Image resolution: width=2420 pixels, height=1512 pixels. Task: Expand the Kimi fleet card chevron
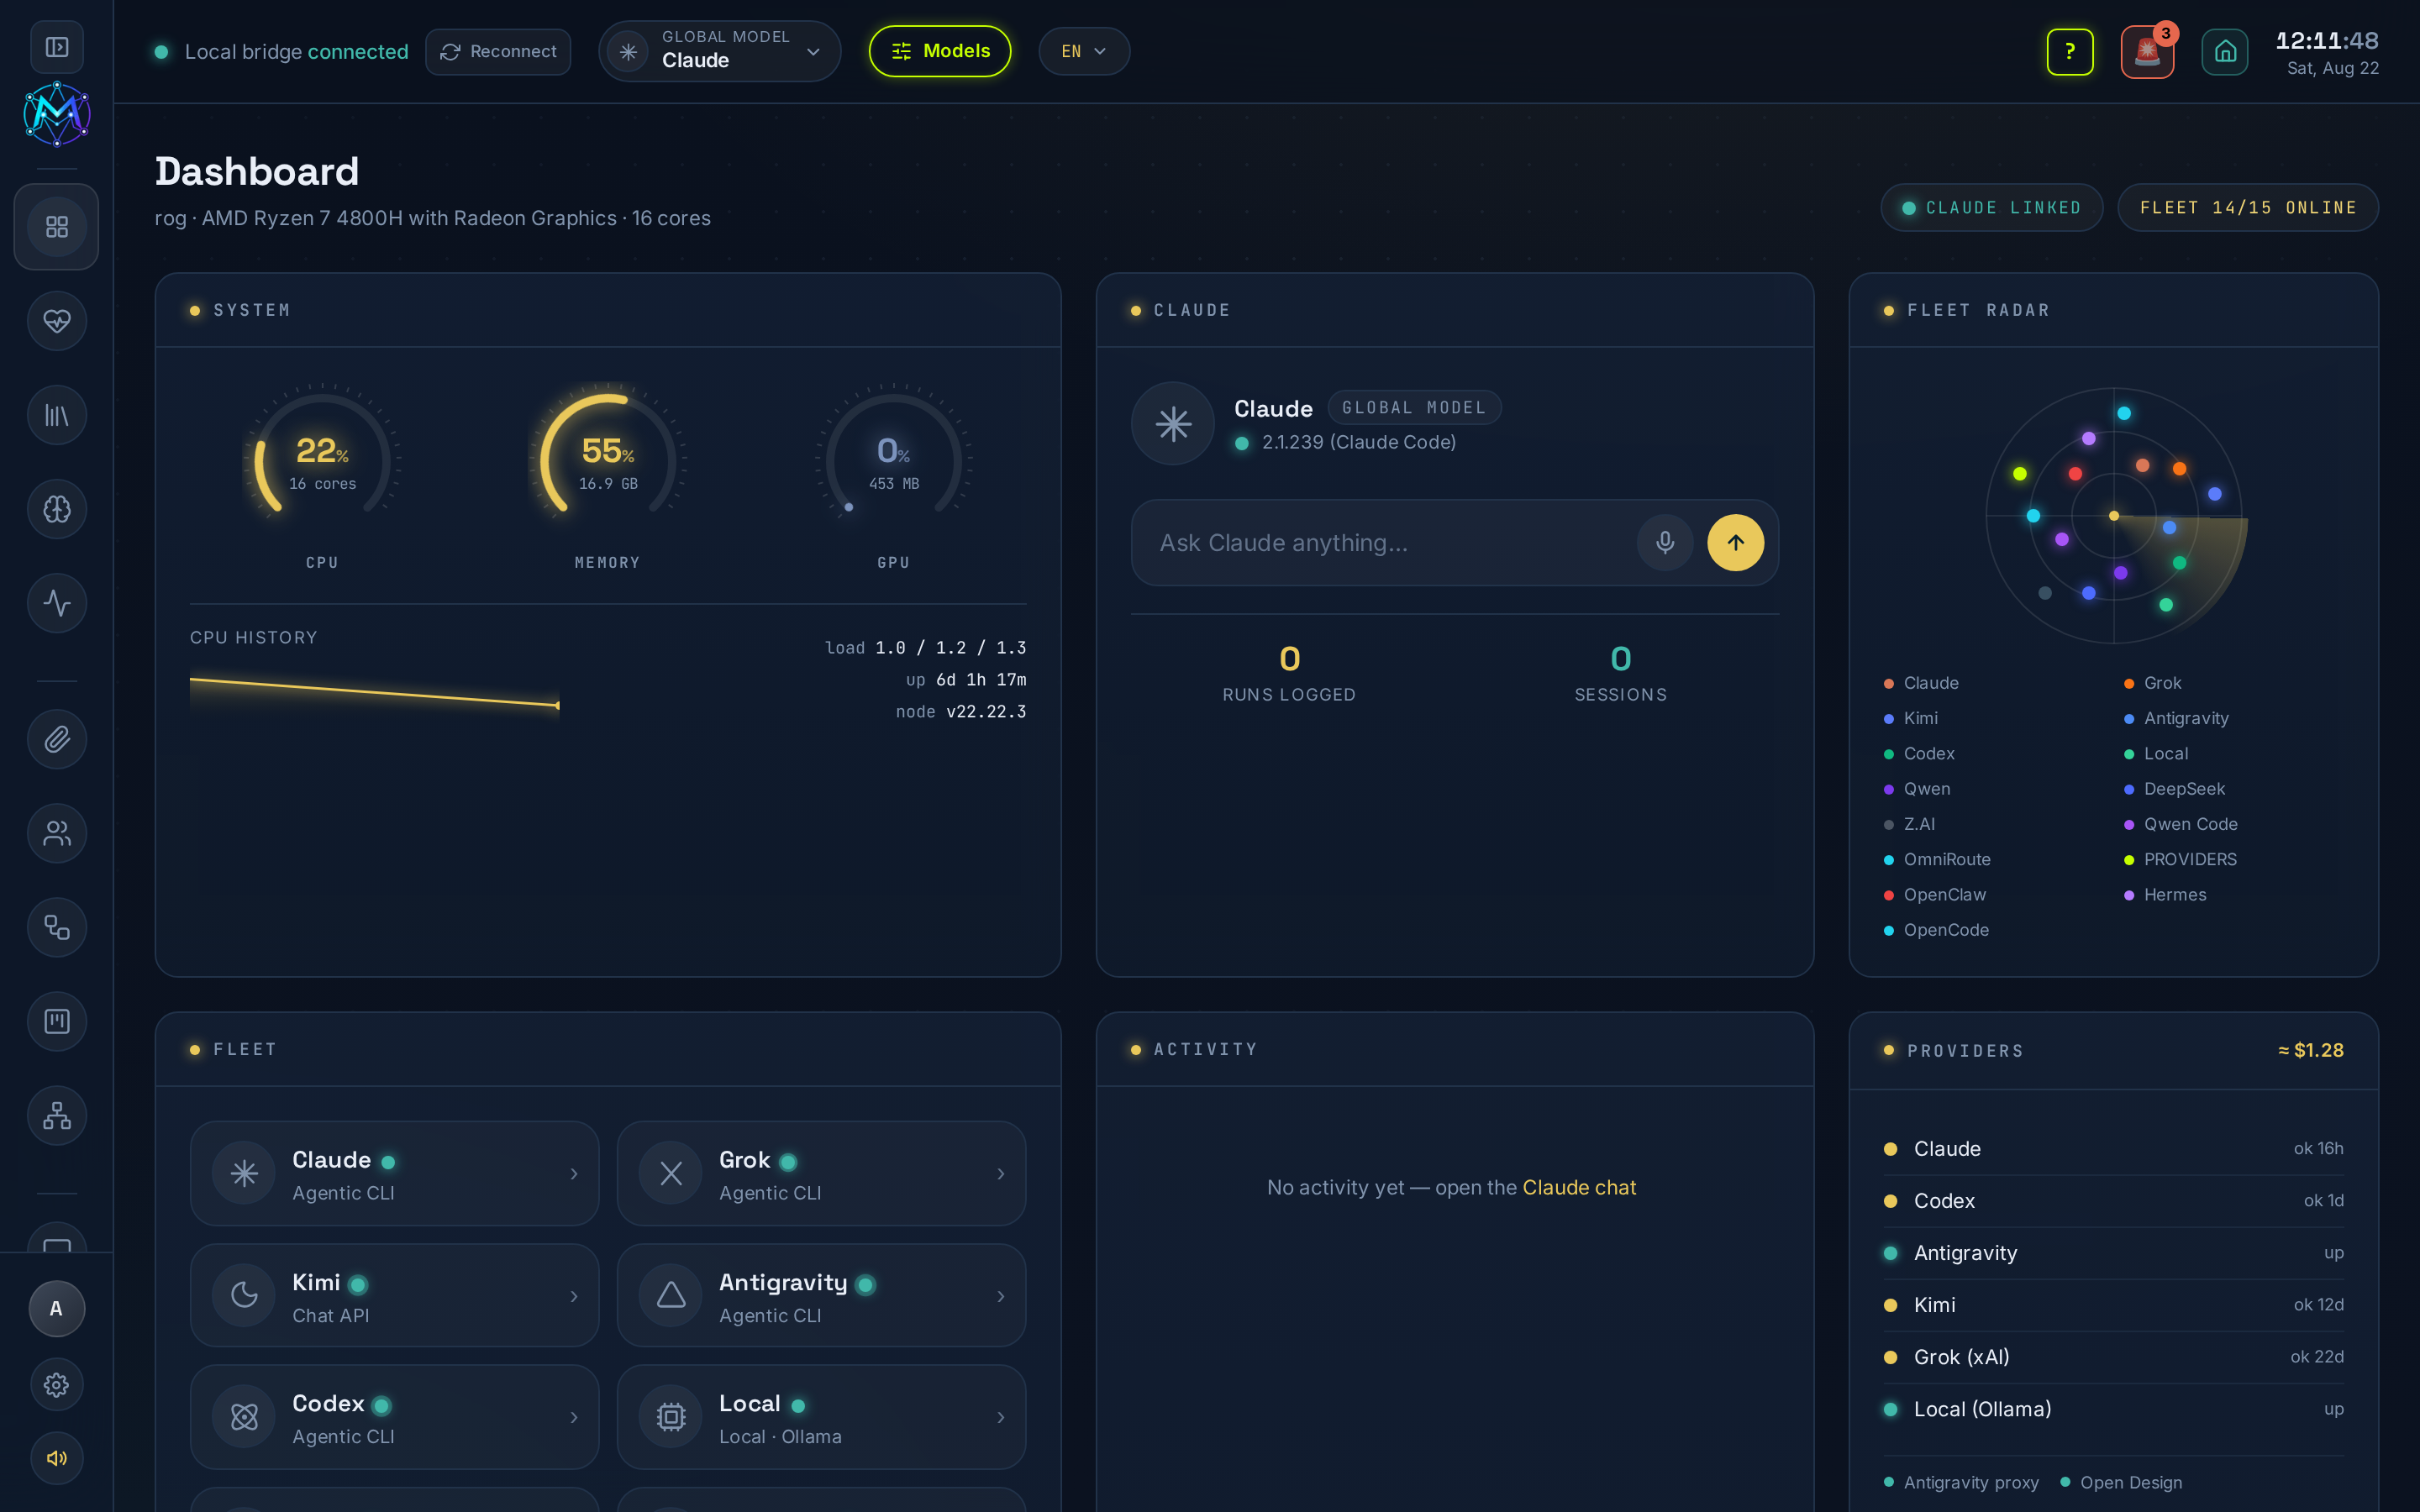[x=574, y=1296]
